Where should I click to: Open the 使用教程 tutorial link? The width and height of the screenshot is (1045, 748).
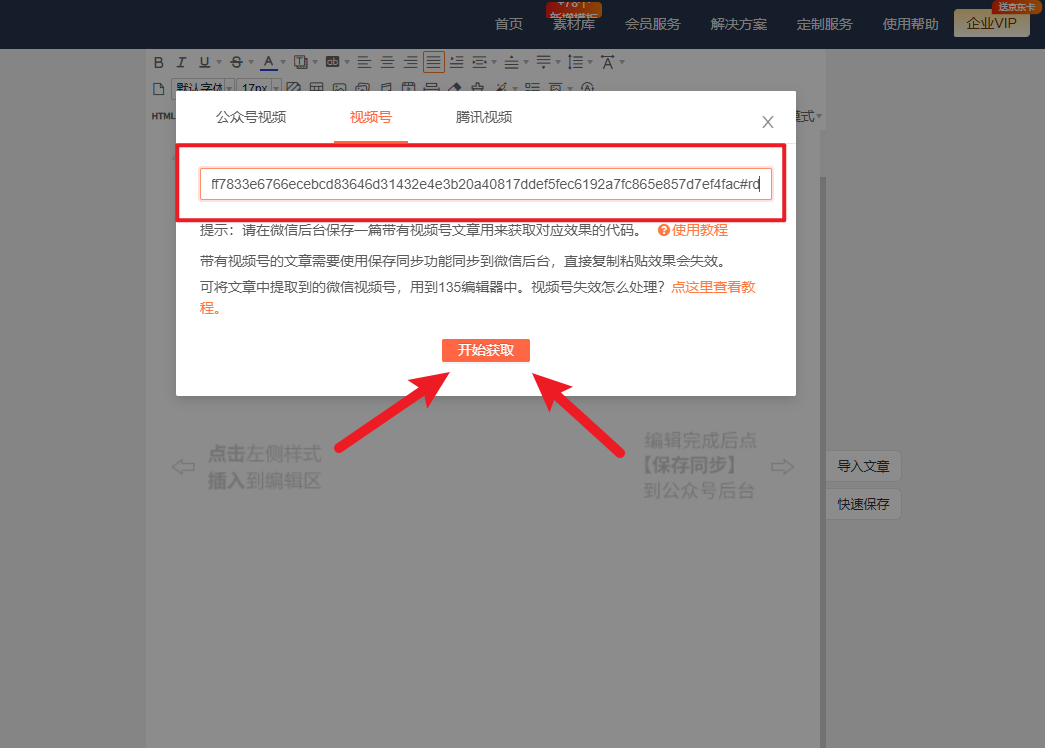[700, 230]
